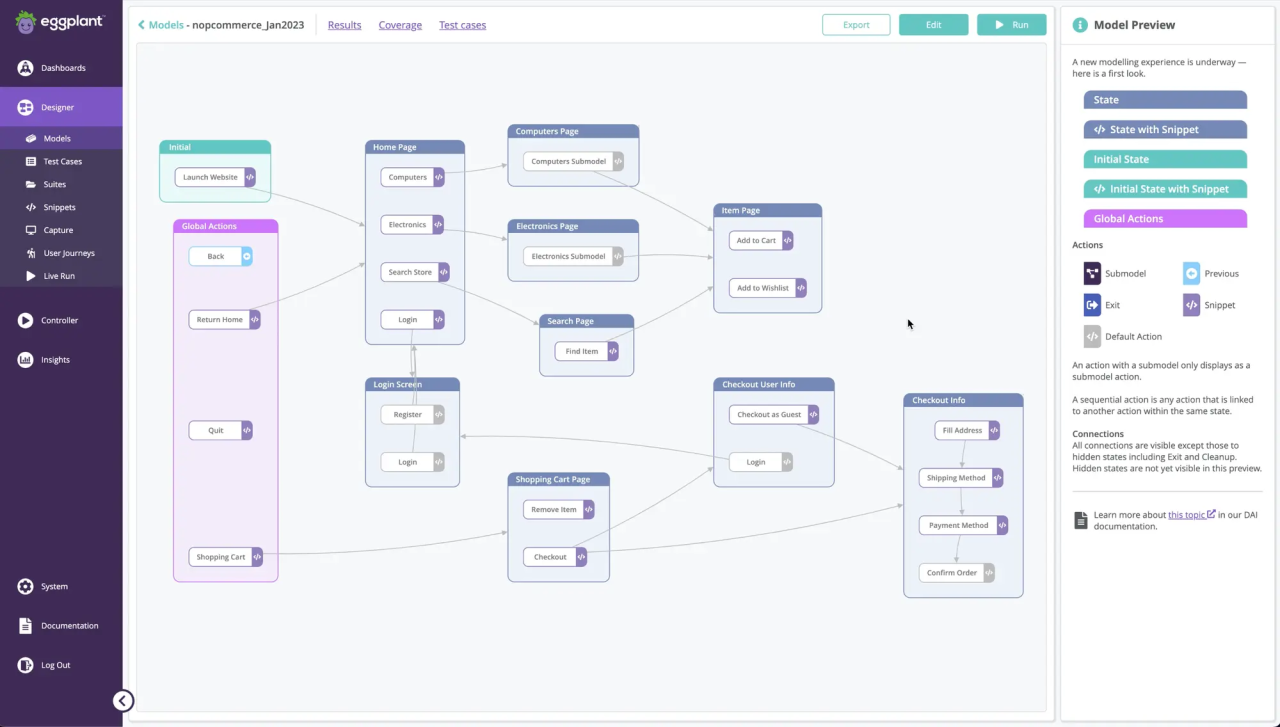Open User Journeys in the sidebar

[x=61, y=253]
